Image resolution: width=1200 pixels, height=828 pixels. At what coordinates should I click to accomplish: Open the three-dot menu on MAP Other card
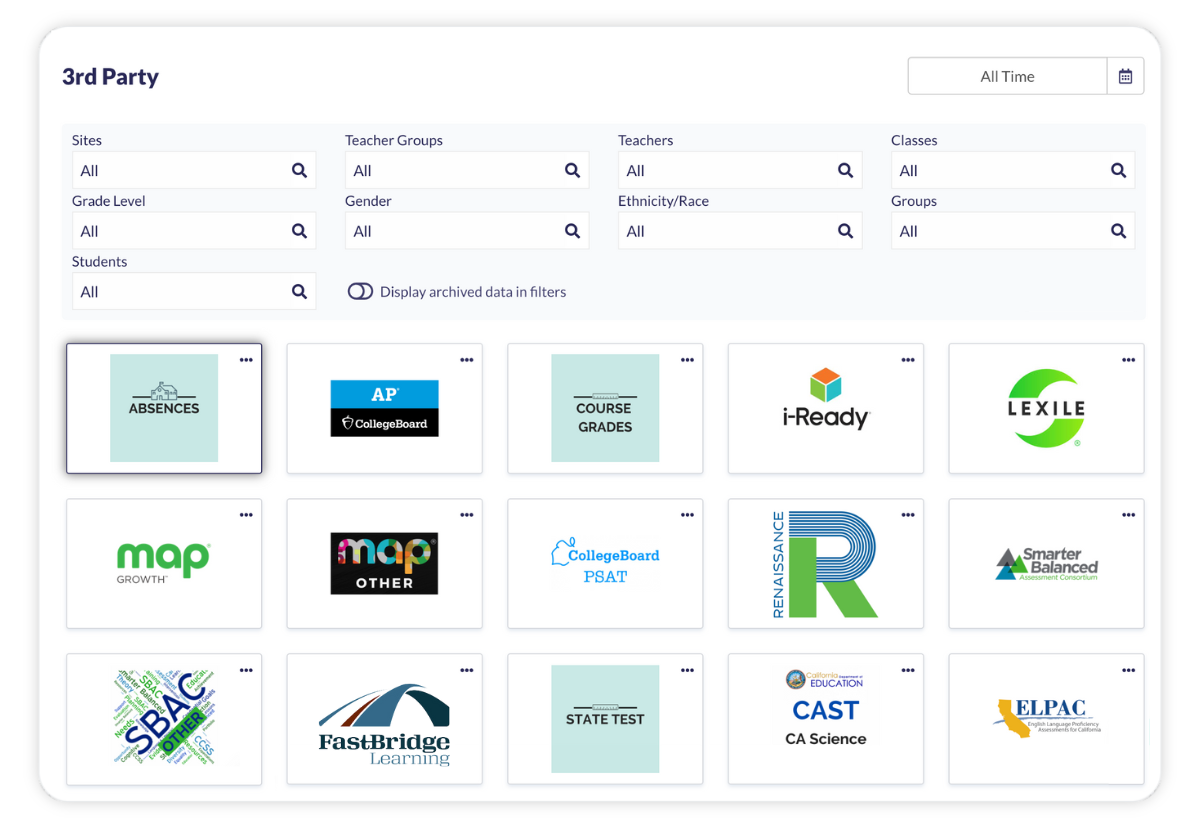pyautogui.click(x=467, y=515)
